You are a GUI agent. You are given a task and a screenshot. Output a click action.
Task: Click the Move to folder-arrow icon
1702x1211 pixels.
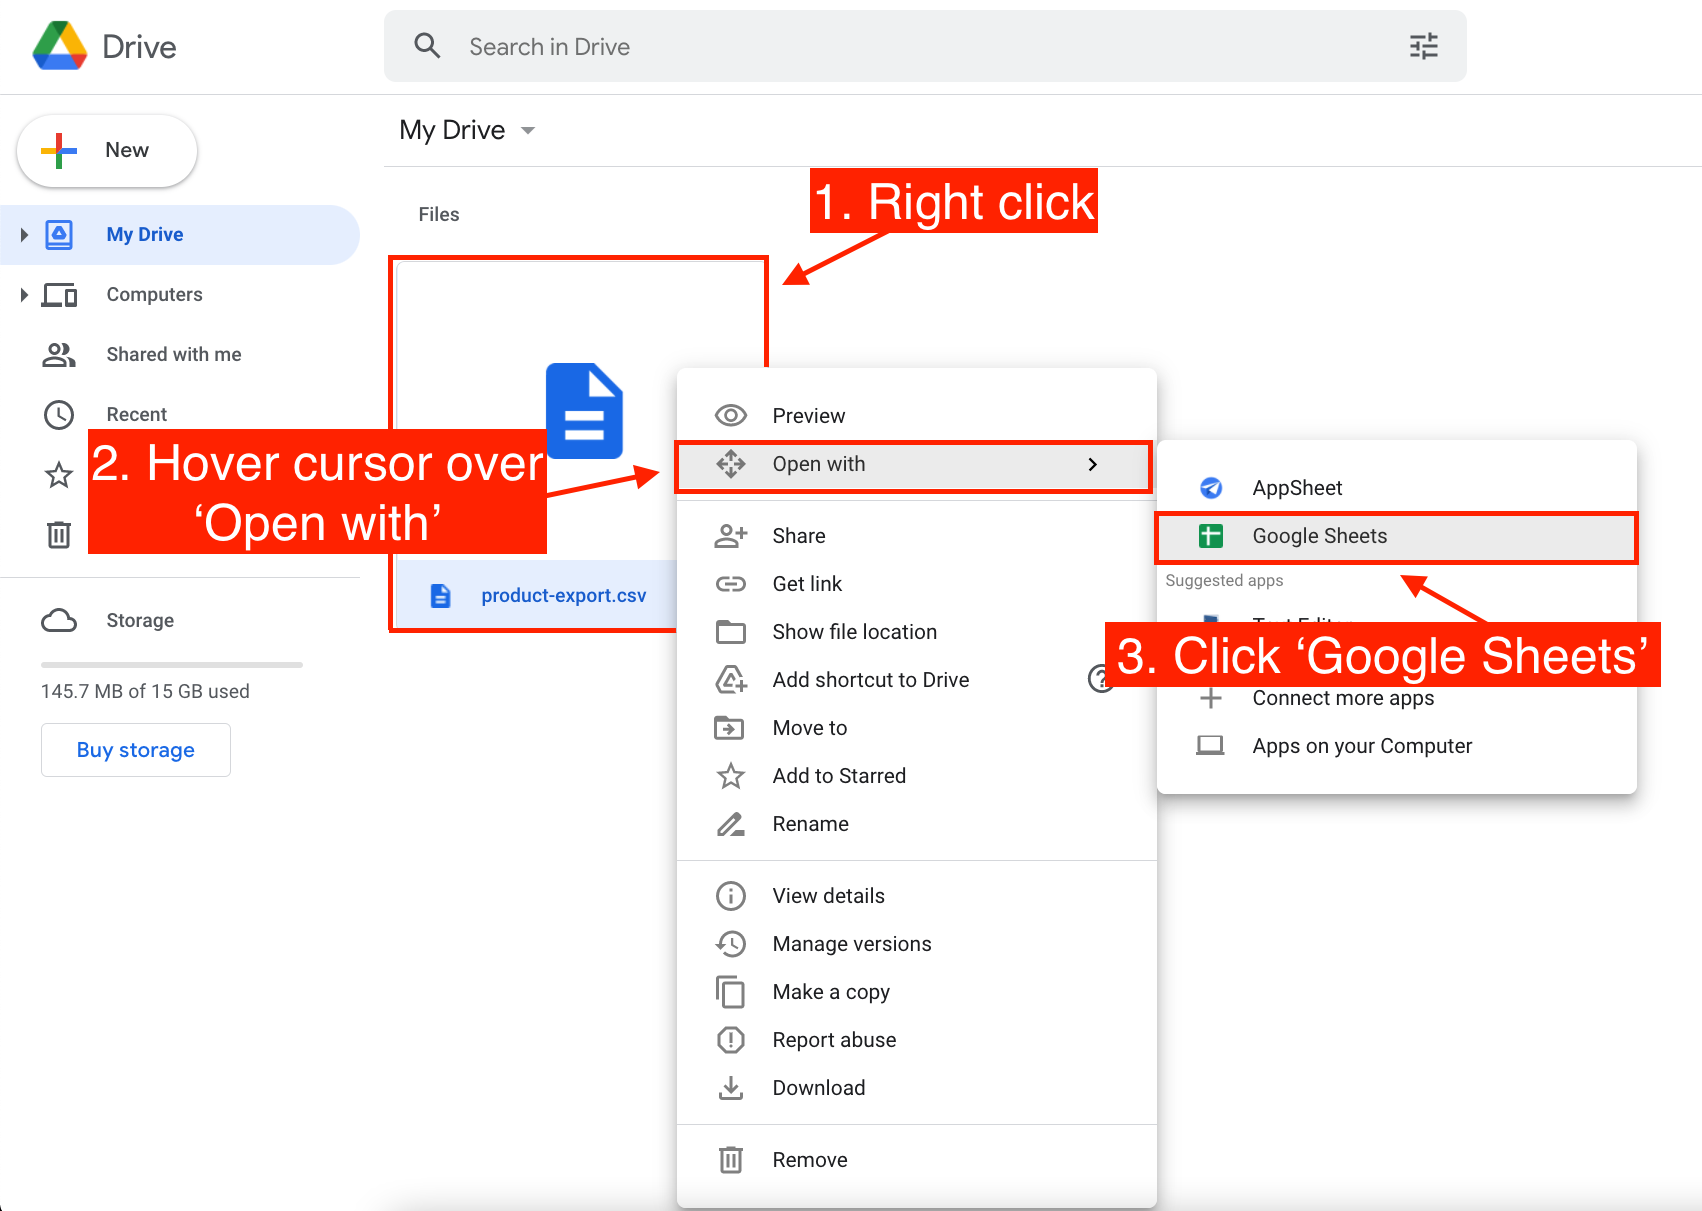(729, 728)
